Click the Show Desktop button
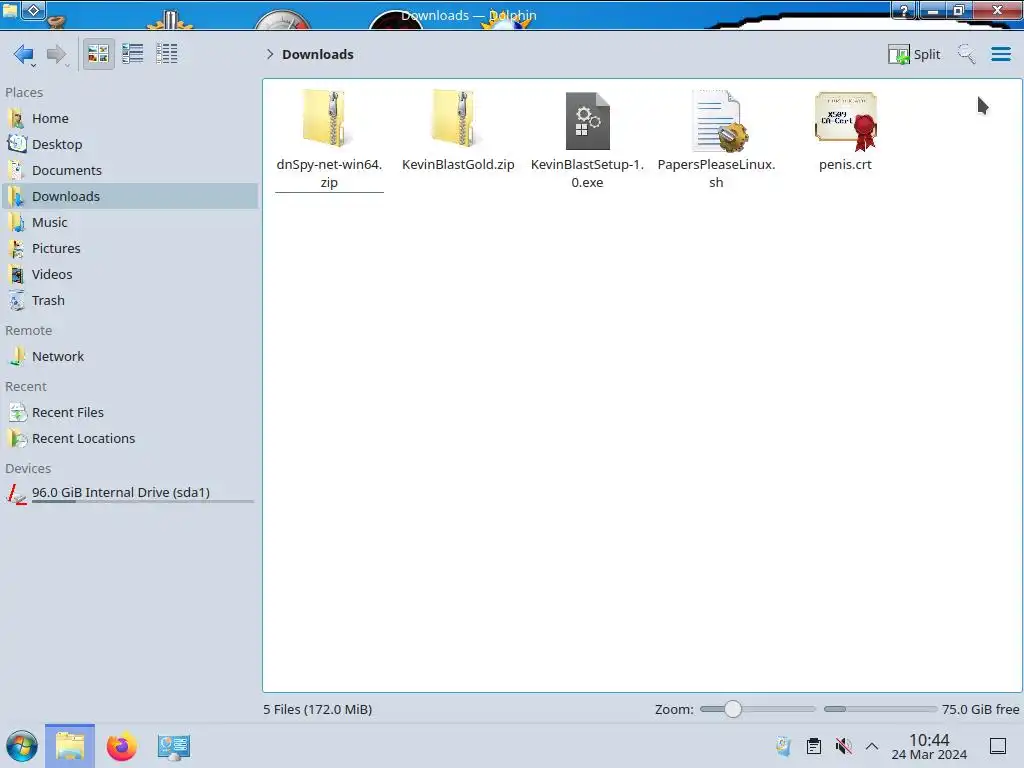This screenshot has width=1024, height=768. point(998,746)
